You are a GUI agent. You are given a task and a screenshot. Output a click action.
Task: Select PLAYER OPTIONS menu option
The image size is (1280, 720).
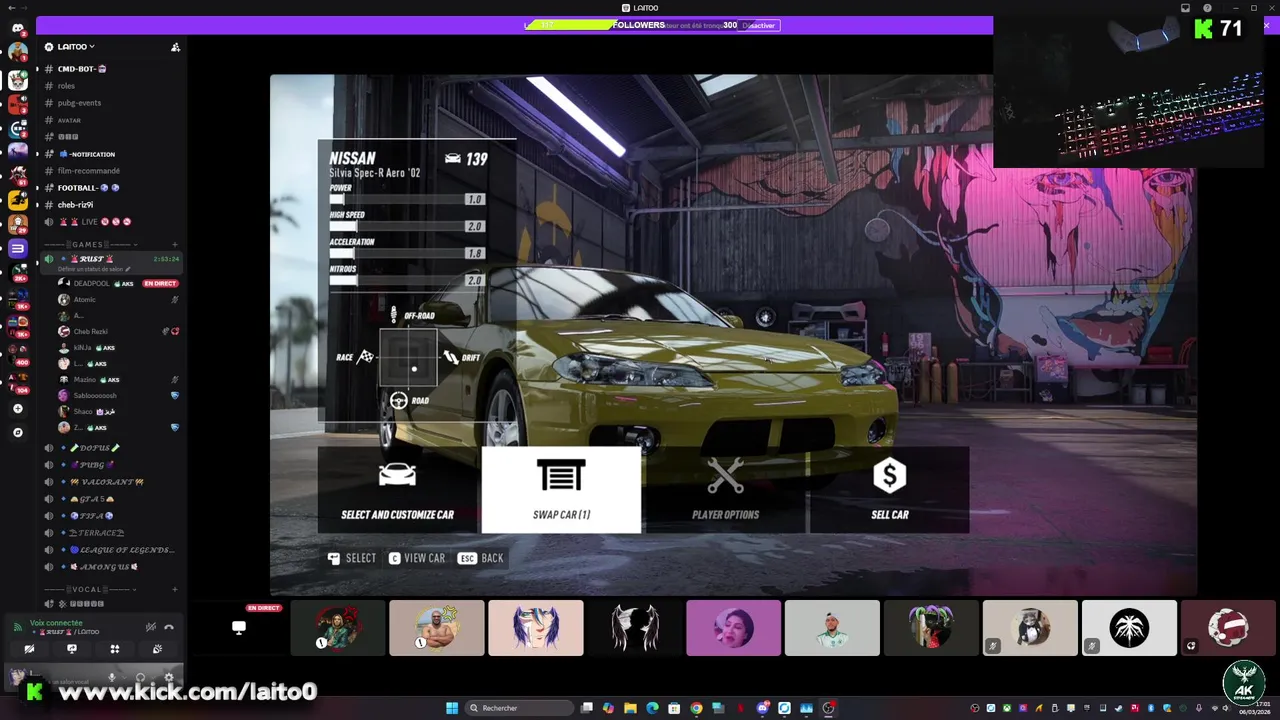[725, 490]
